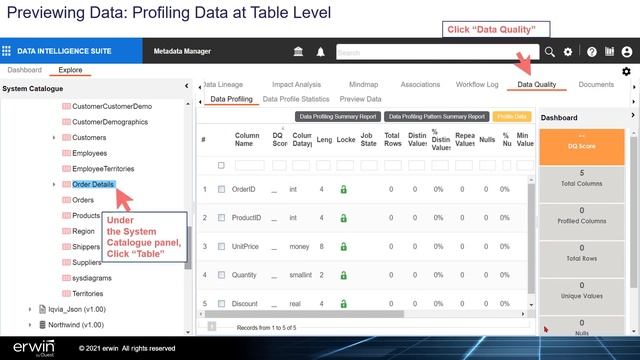Click the gear icon below header

626,71
